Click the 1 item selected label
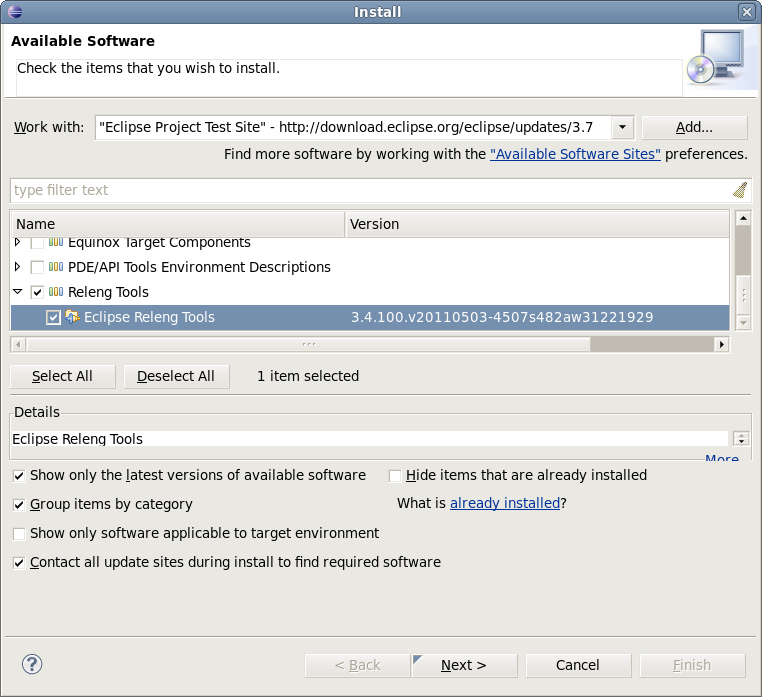Image resolution: width=762 pixels, height=697 pixels. pos(308,376)
